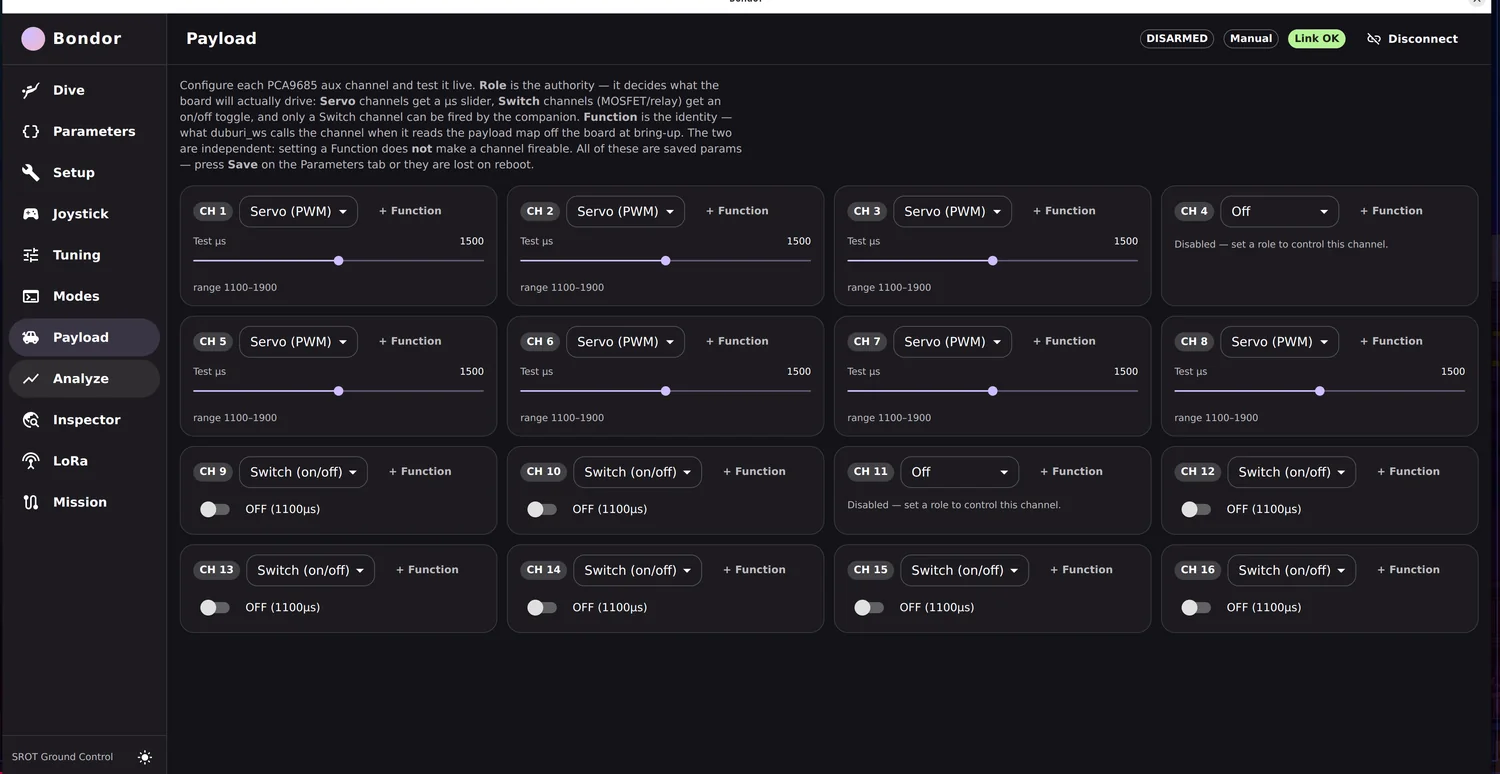Open CH 13 role dropdown
The height and width of the screenshot is (774, 1500).
pos(310,570)
